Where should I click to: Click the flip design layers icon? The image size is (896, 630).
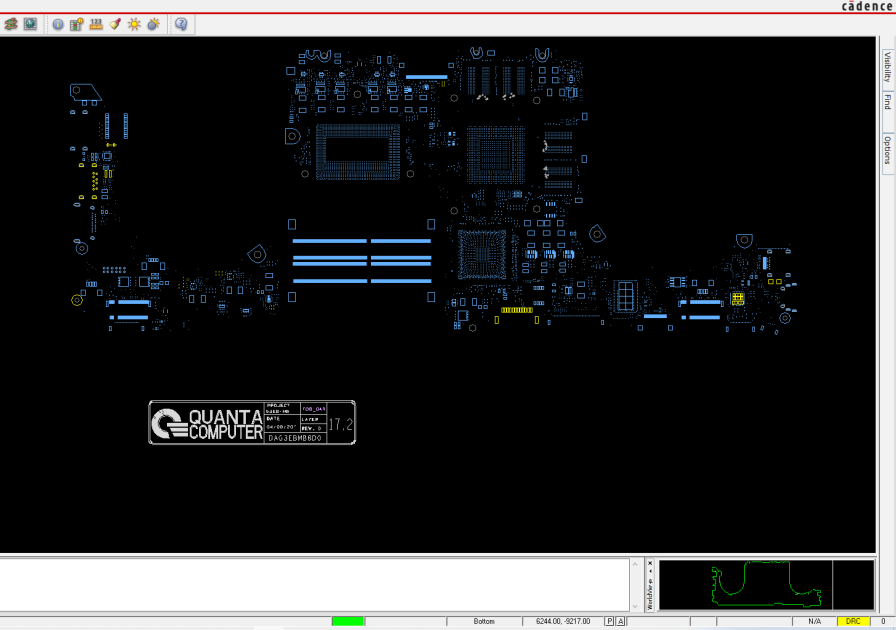[x=11, y=24]
